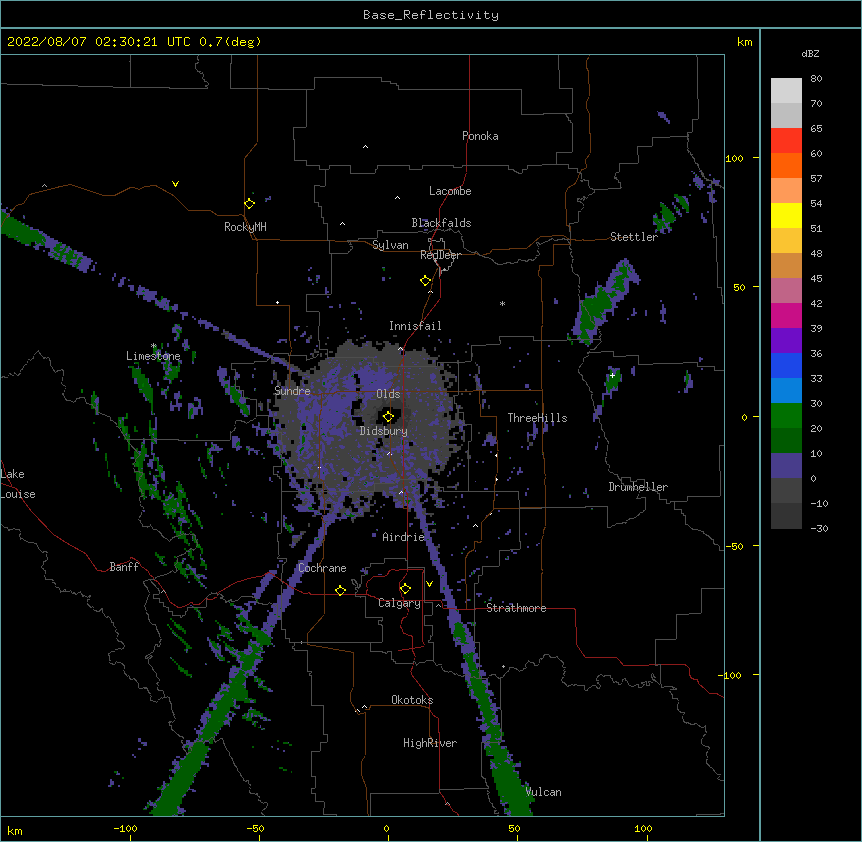Click the Lake Louise label
862x842 pixels.
coord(18,484)
